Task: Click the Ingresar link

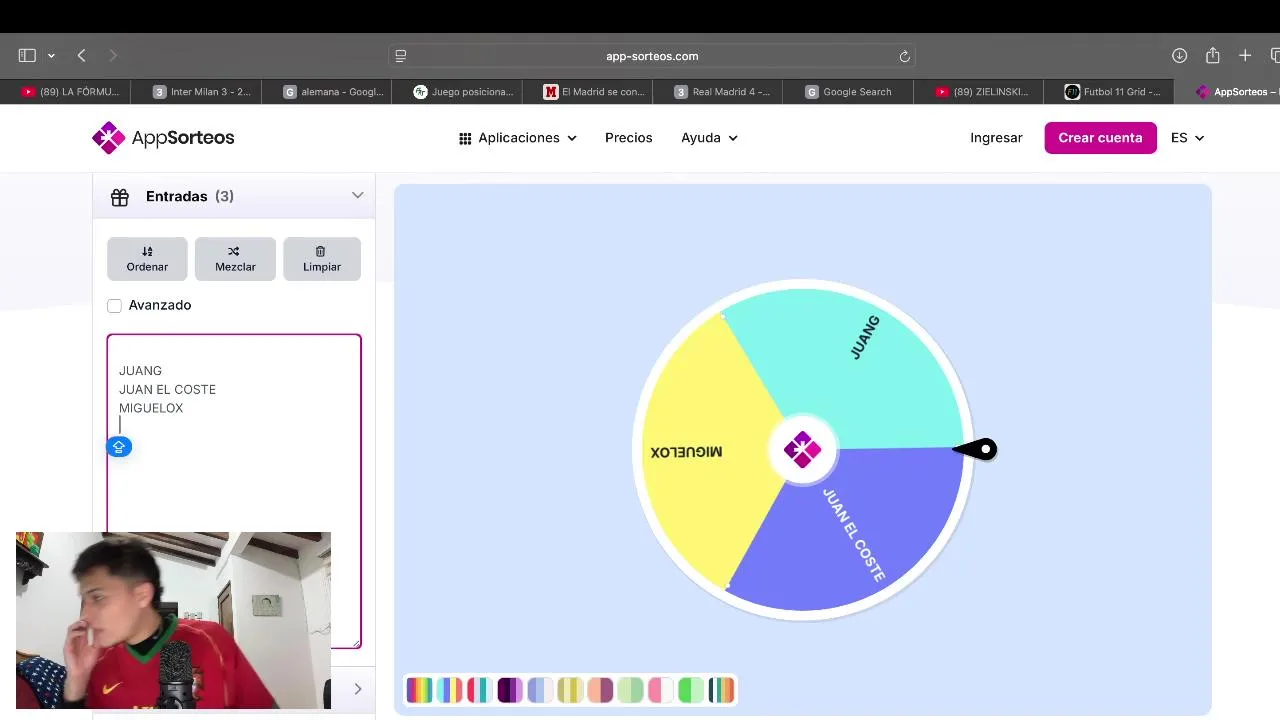Action: [996, 138]
